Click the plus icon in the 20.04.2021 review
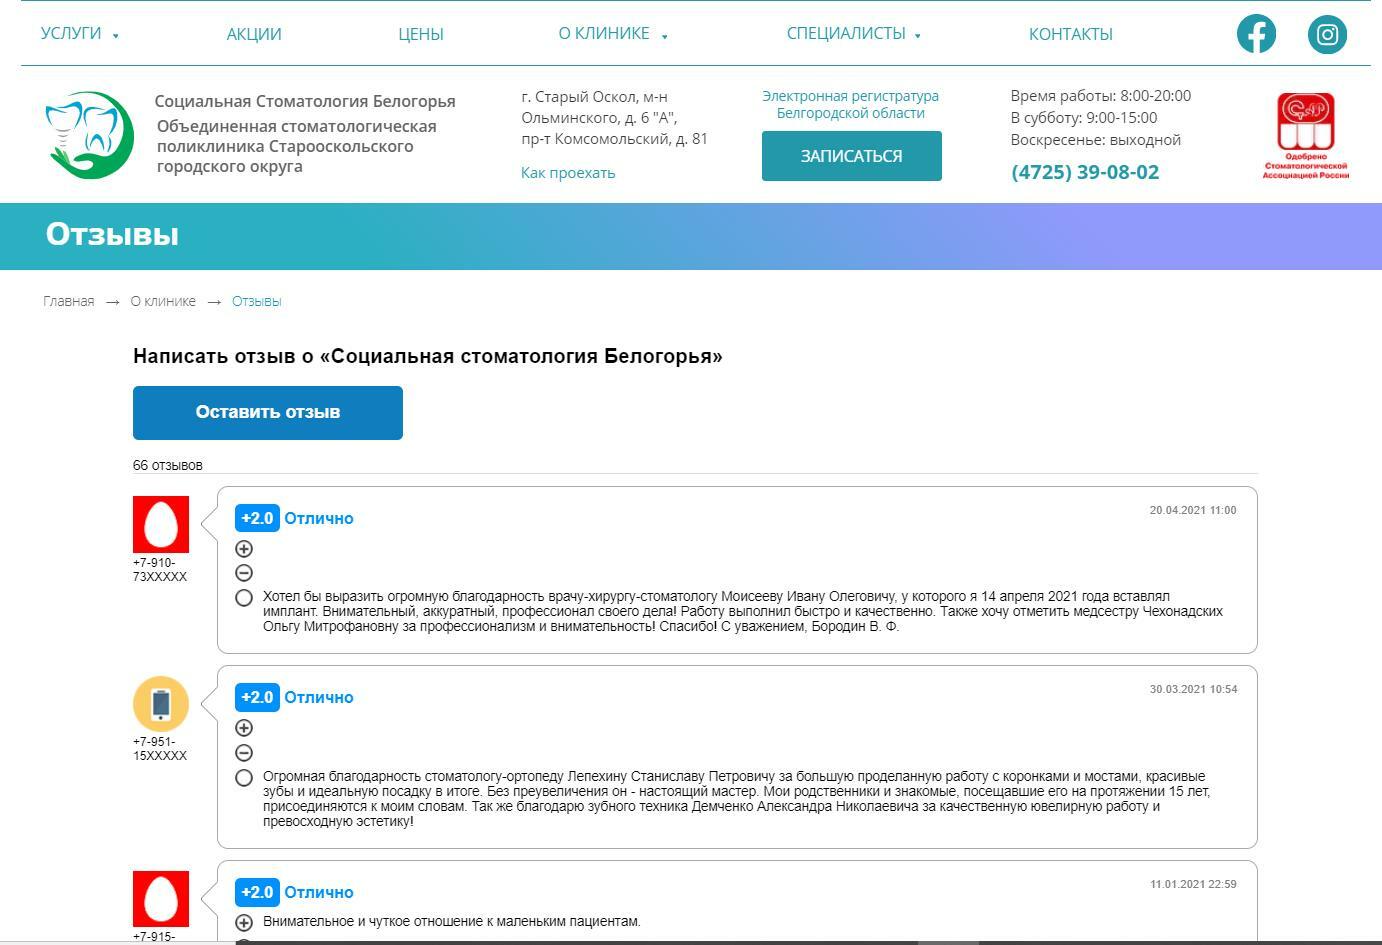 point(244,548)
